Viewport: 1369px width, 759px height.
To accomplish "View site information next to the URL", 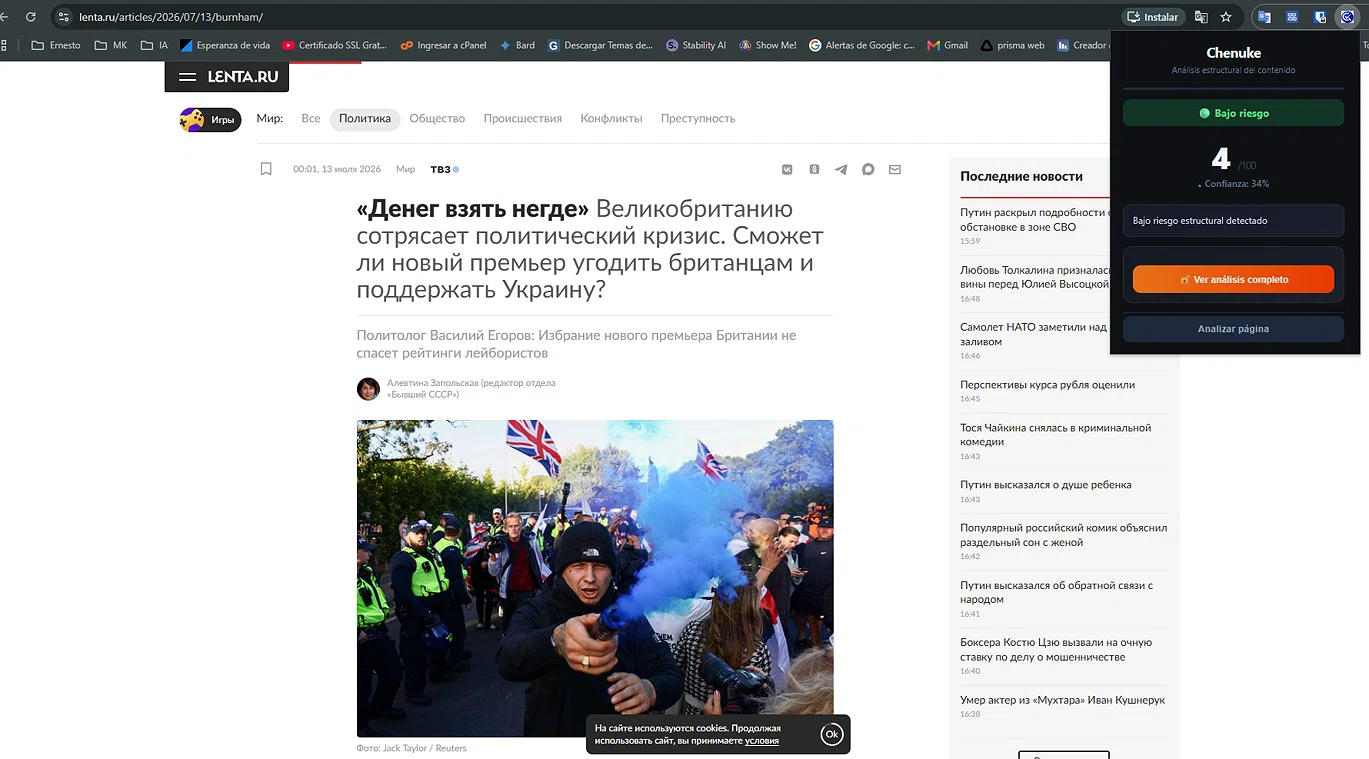I will (x=64, y=17).
